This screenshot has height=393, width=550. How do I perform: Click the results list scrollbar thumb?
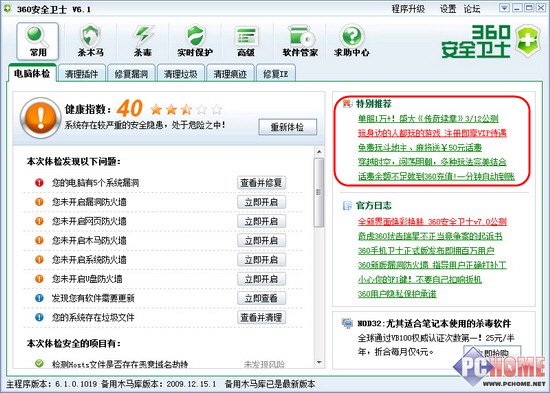click(x=319, y=192)
